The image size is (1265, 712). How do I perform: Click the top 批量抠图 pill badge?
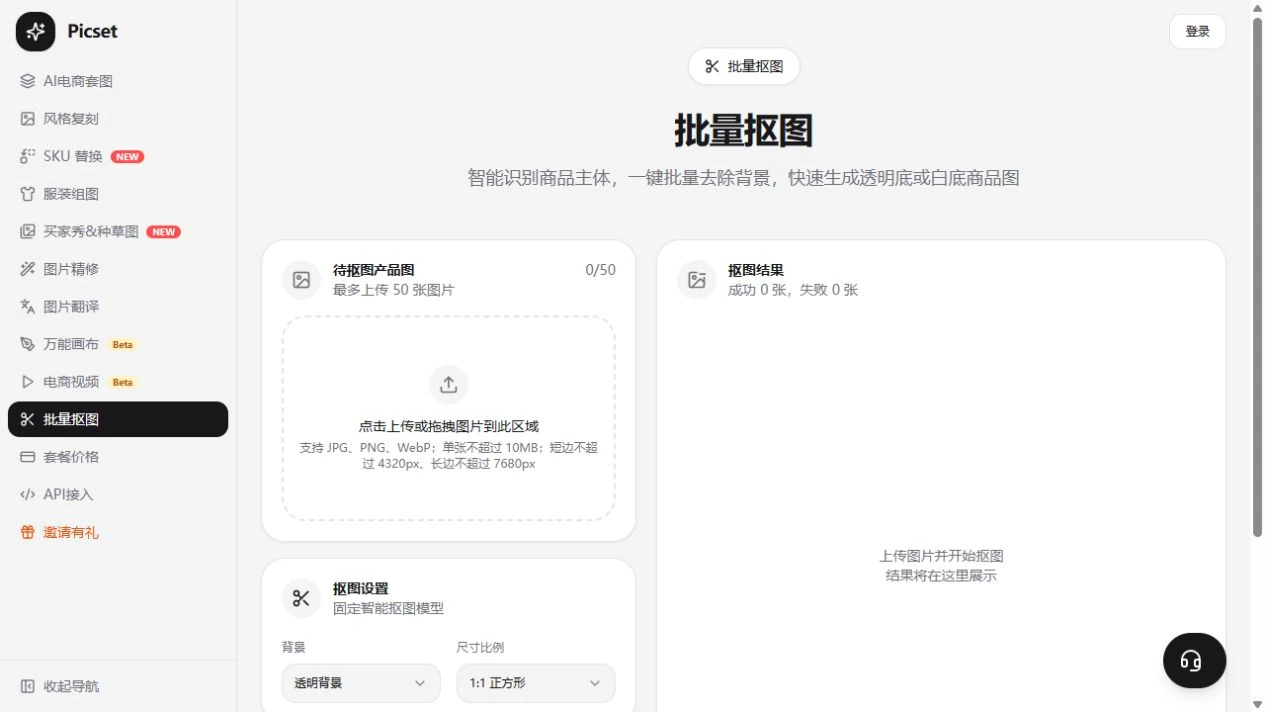(x=744, y=67)
